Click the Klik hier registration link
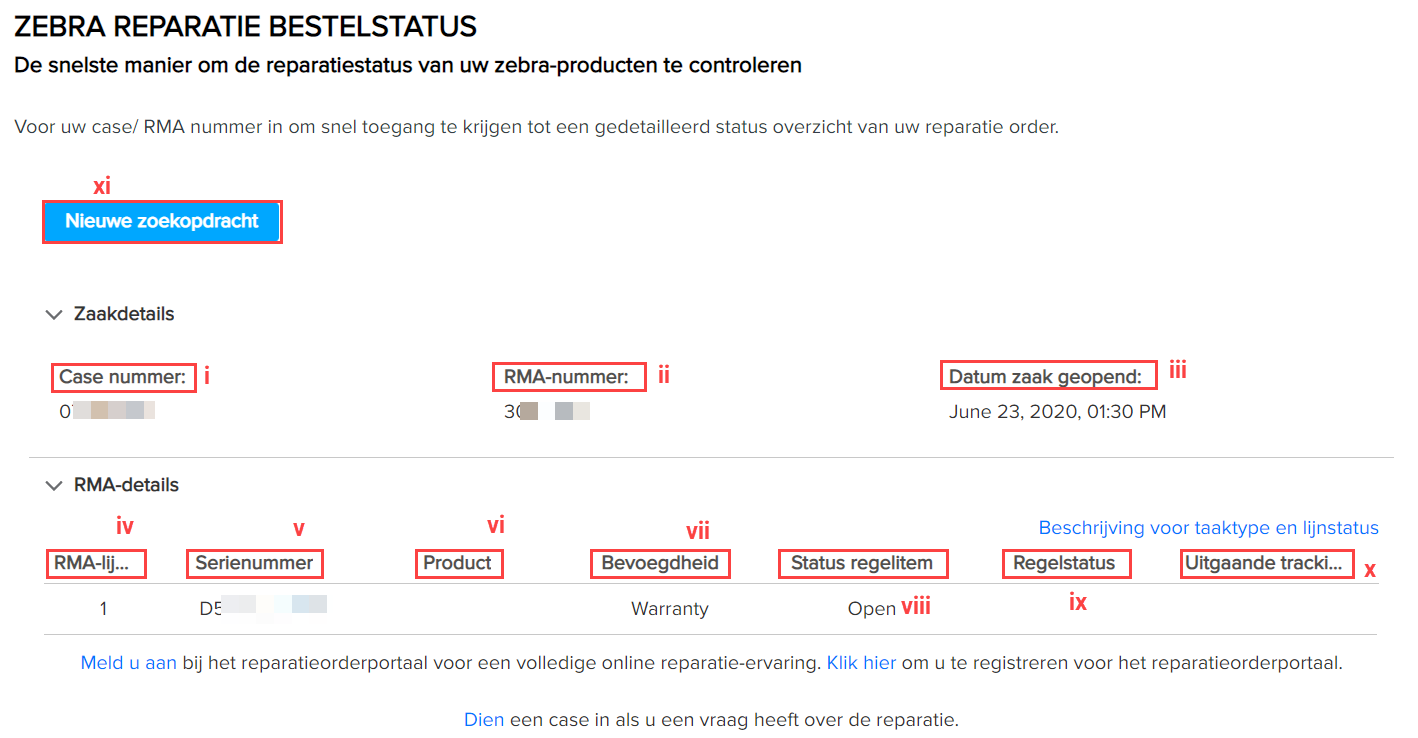The image size is (1418, 738). click(862, 662)
